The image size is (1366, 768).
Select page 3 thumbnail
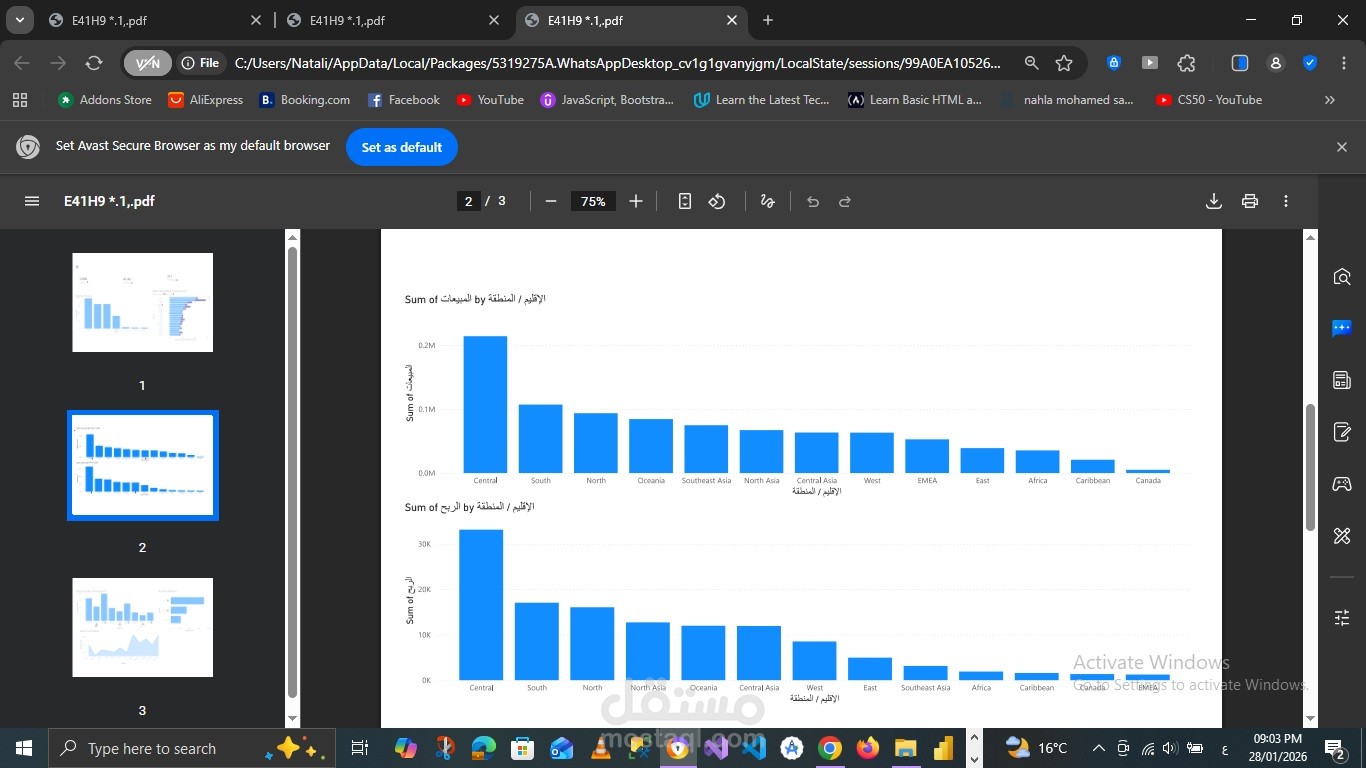click(142, 627)
